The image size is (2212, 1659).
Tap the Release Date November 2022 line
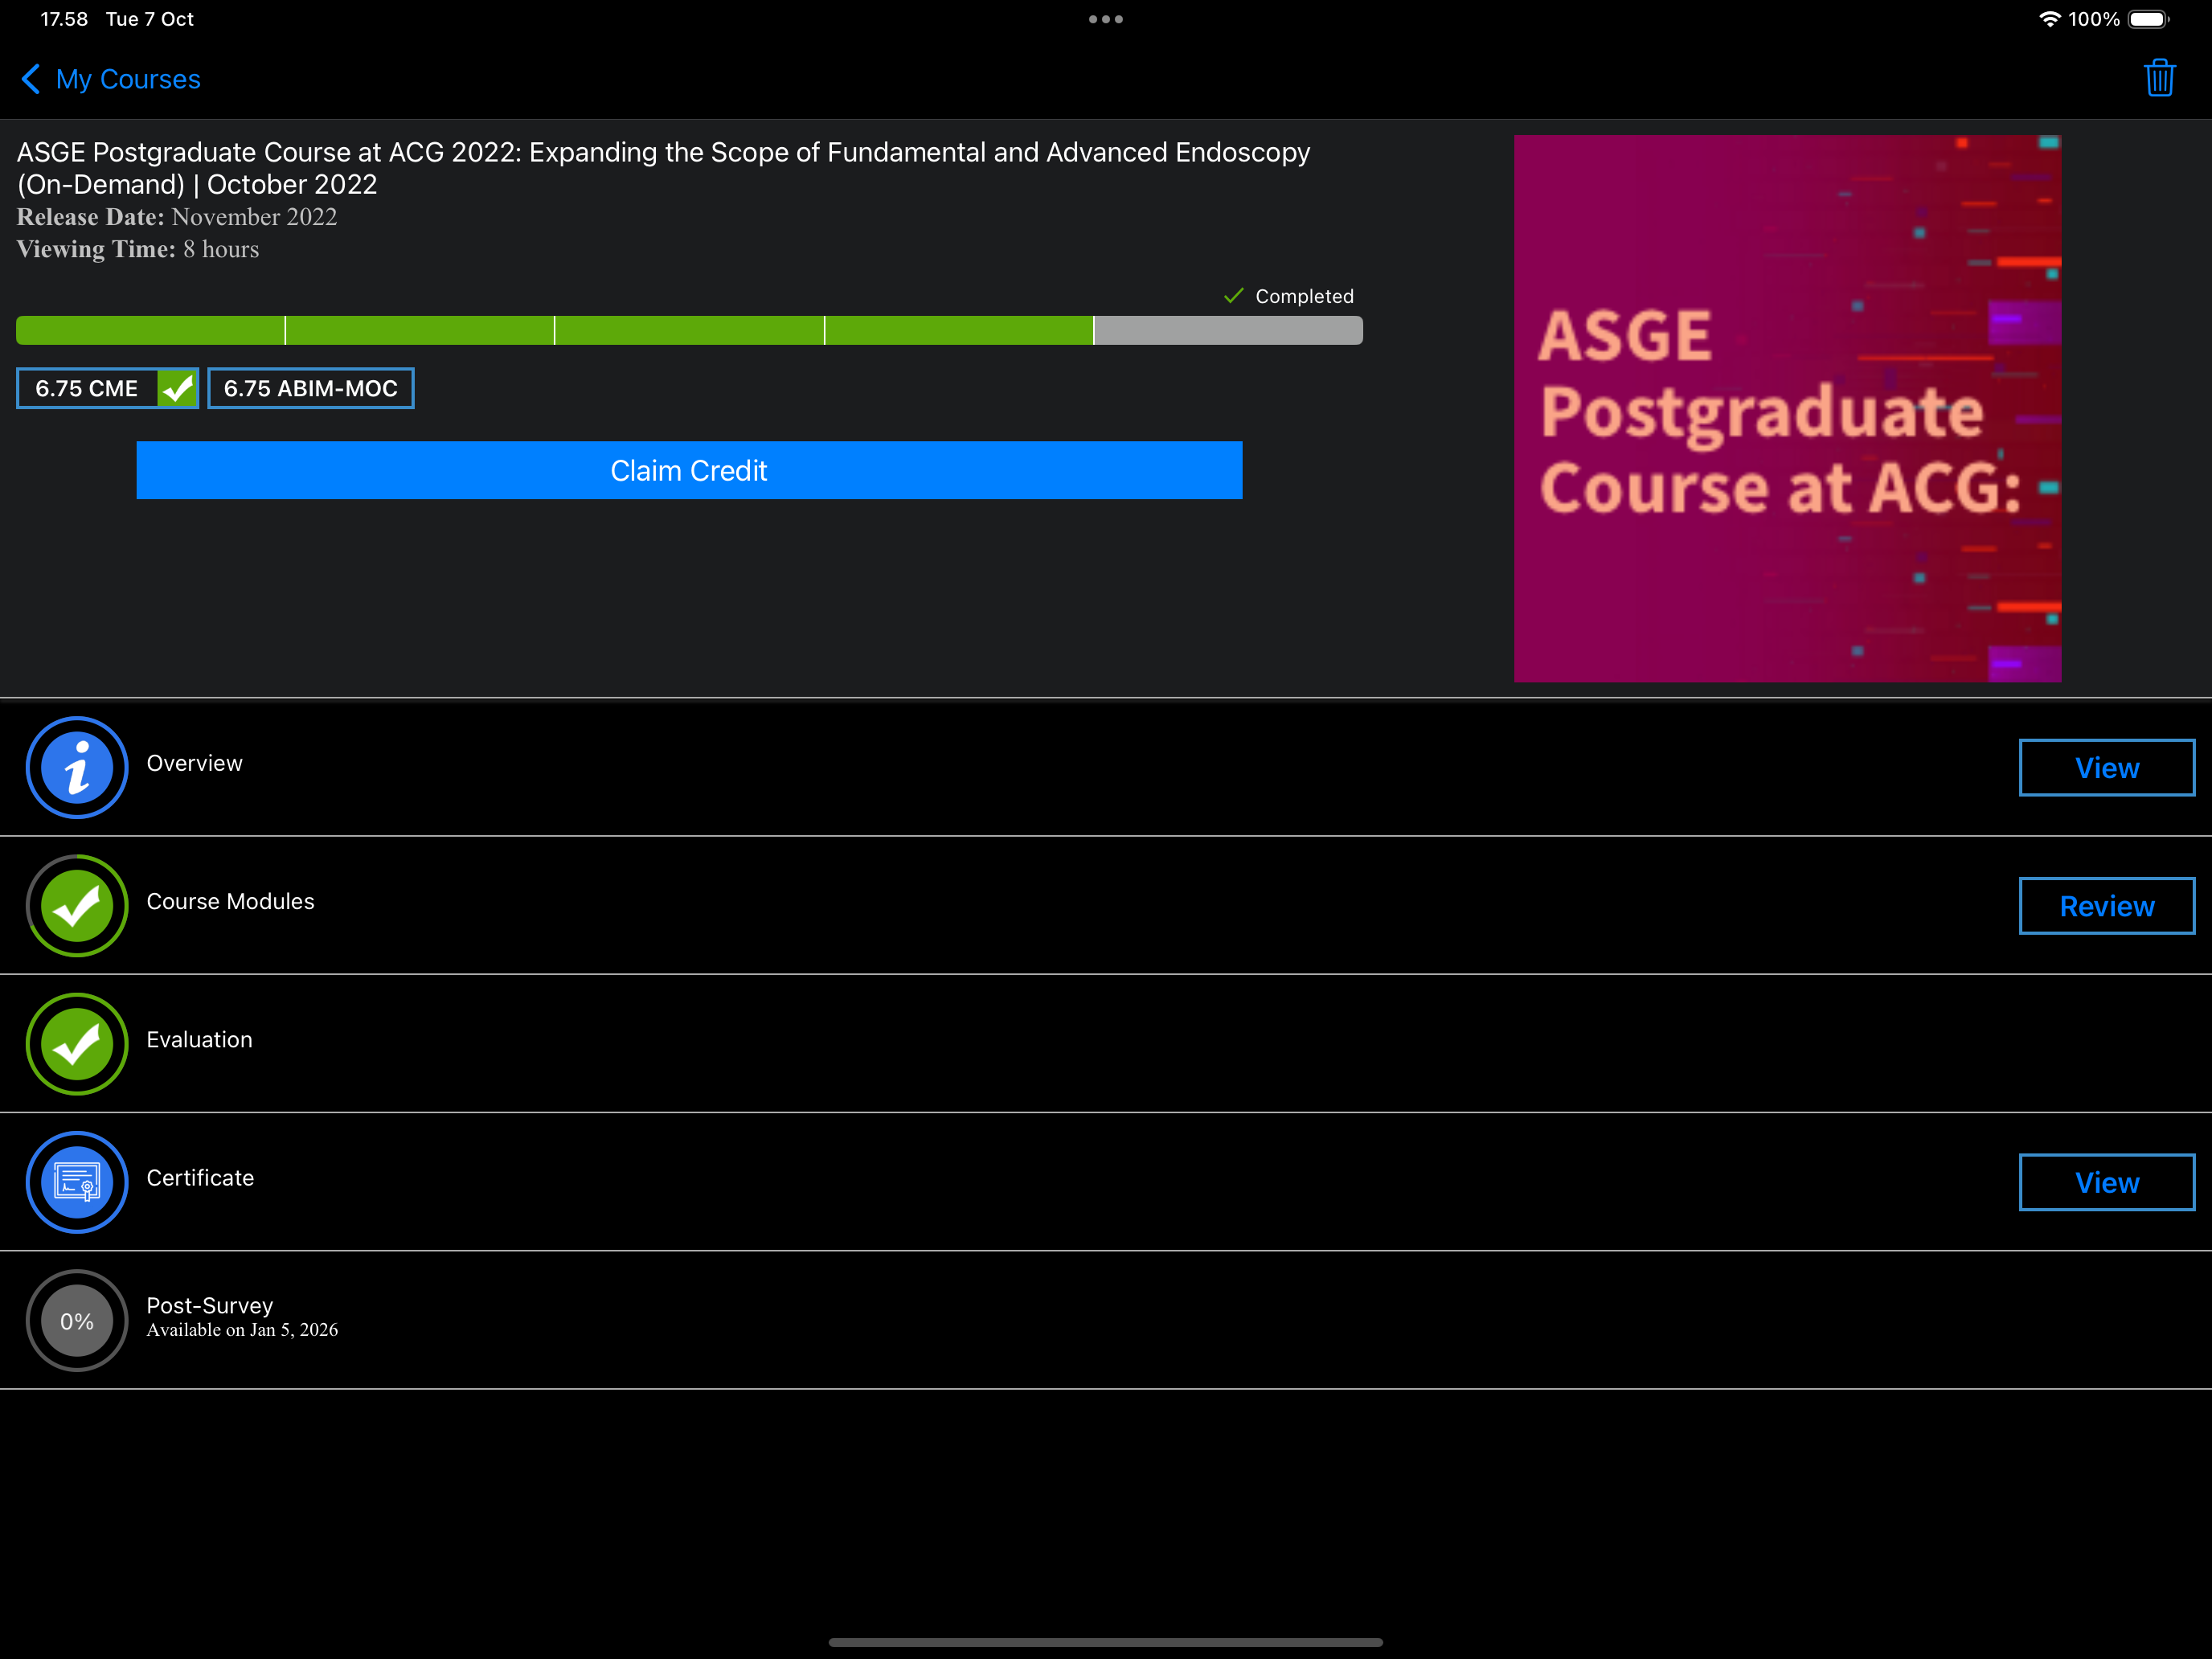(177, 217)
